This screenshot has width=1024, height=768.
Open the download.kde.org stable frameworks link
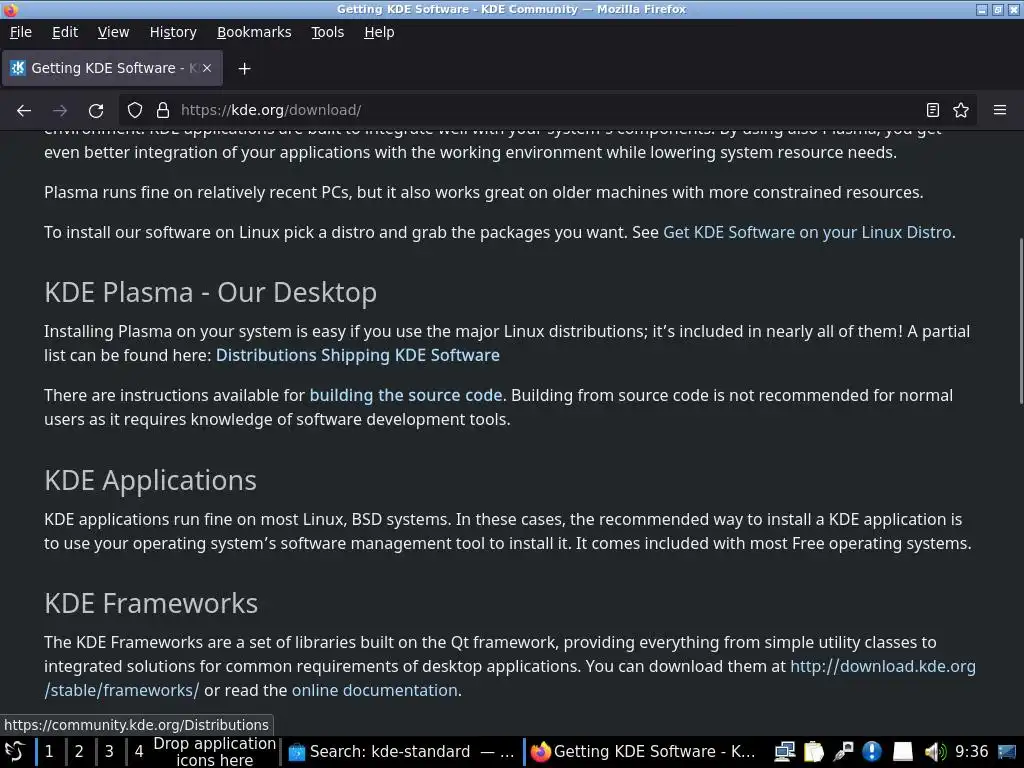coord(883,667)
